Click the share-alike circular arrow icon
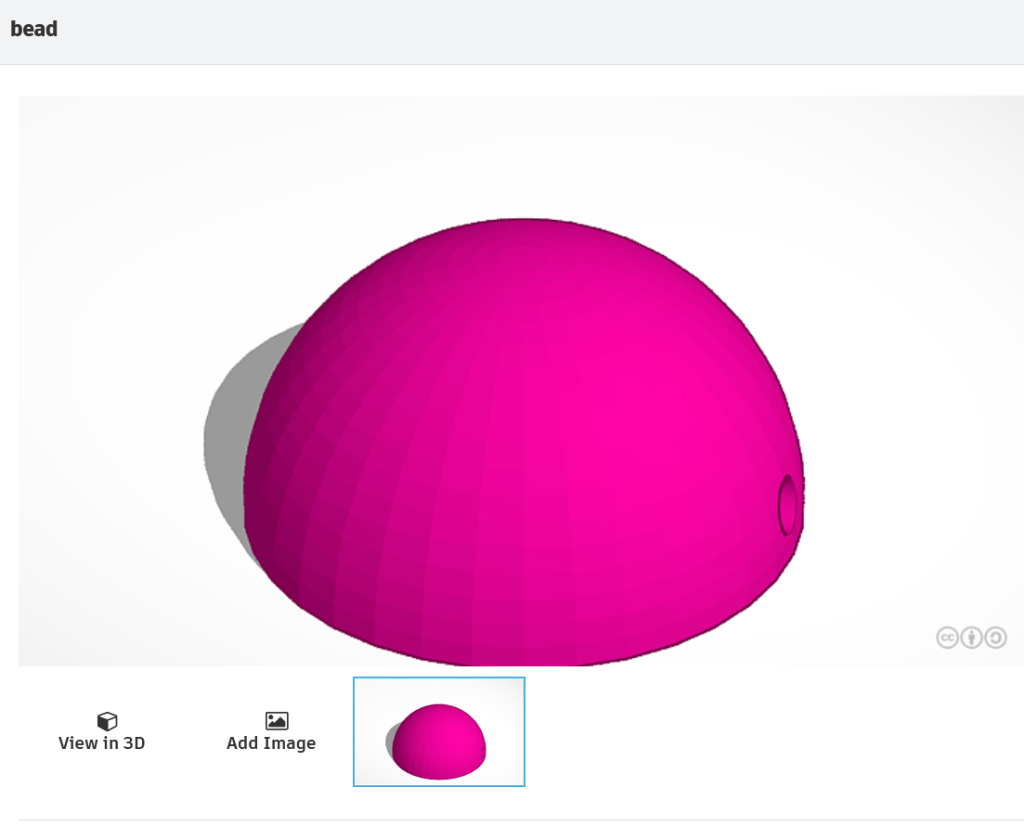Viewport: 1024px width, 826px height. pyautogui.click(x=995, y=637)
